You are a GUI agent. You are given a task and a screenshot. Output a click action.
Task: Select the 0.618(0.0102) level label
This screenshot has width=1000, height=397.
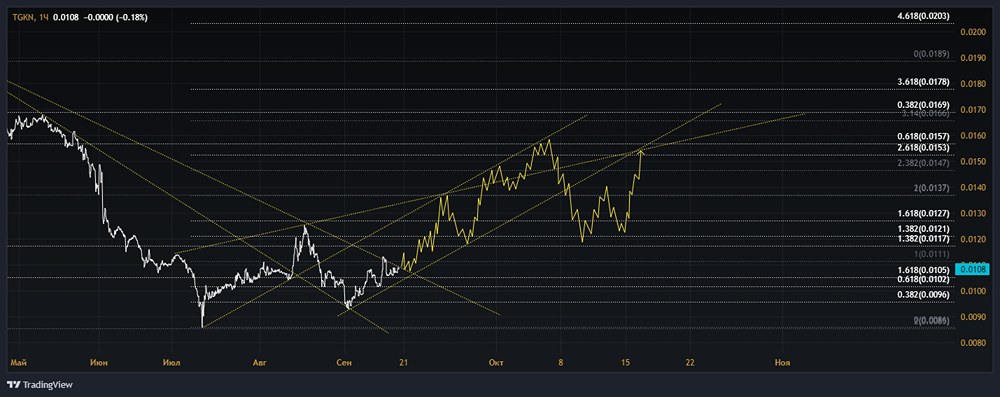923,280
